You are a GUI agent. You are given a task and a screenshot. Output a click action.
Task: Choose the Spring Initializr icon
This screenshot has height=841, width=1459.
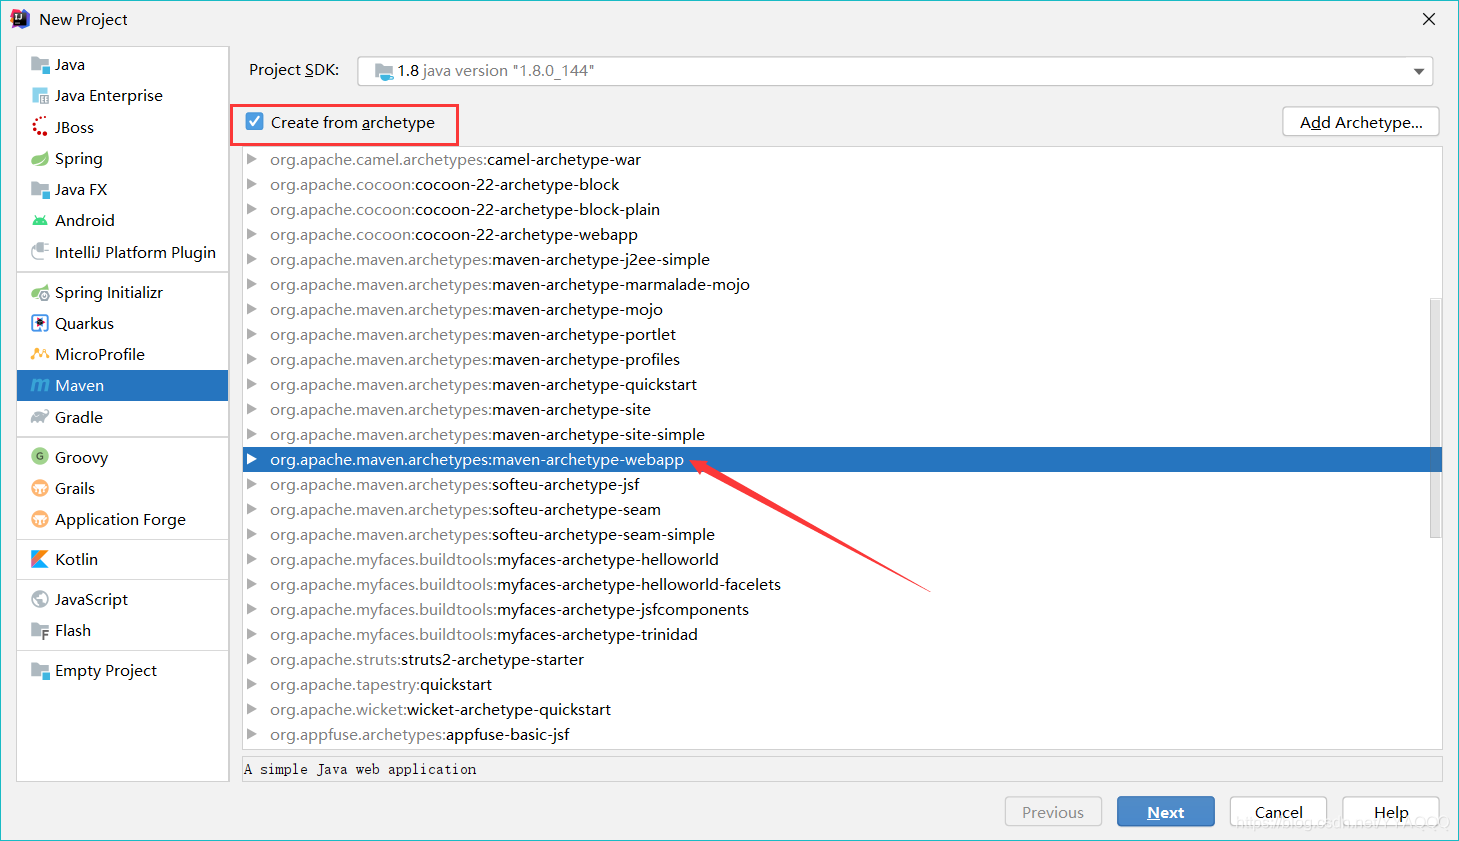coord(40,292)
